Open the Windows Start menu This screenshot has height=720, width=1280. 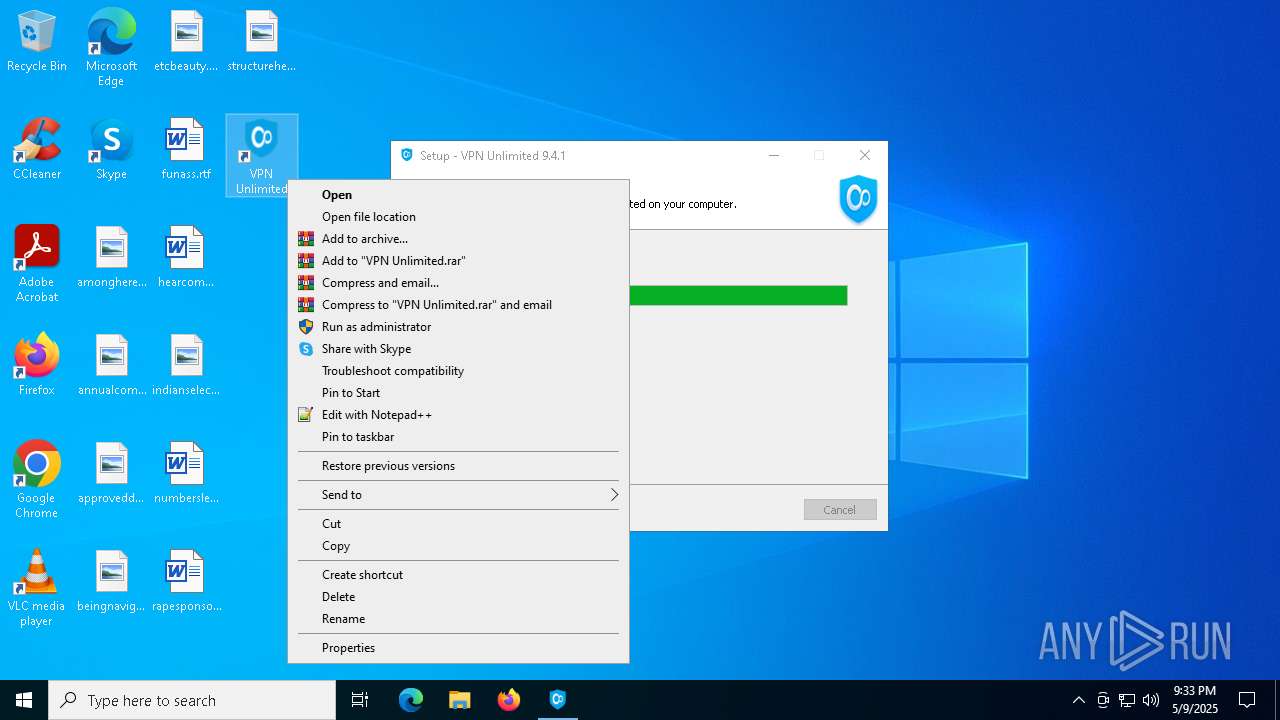tap(24, 700)
